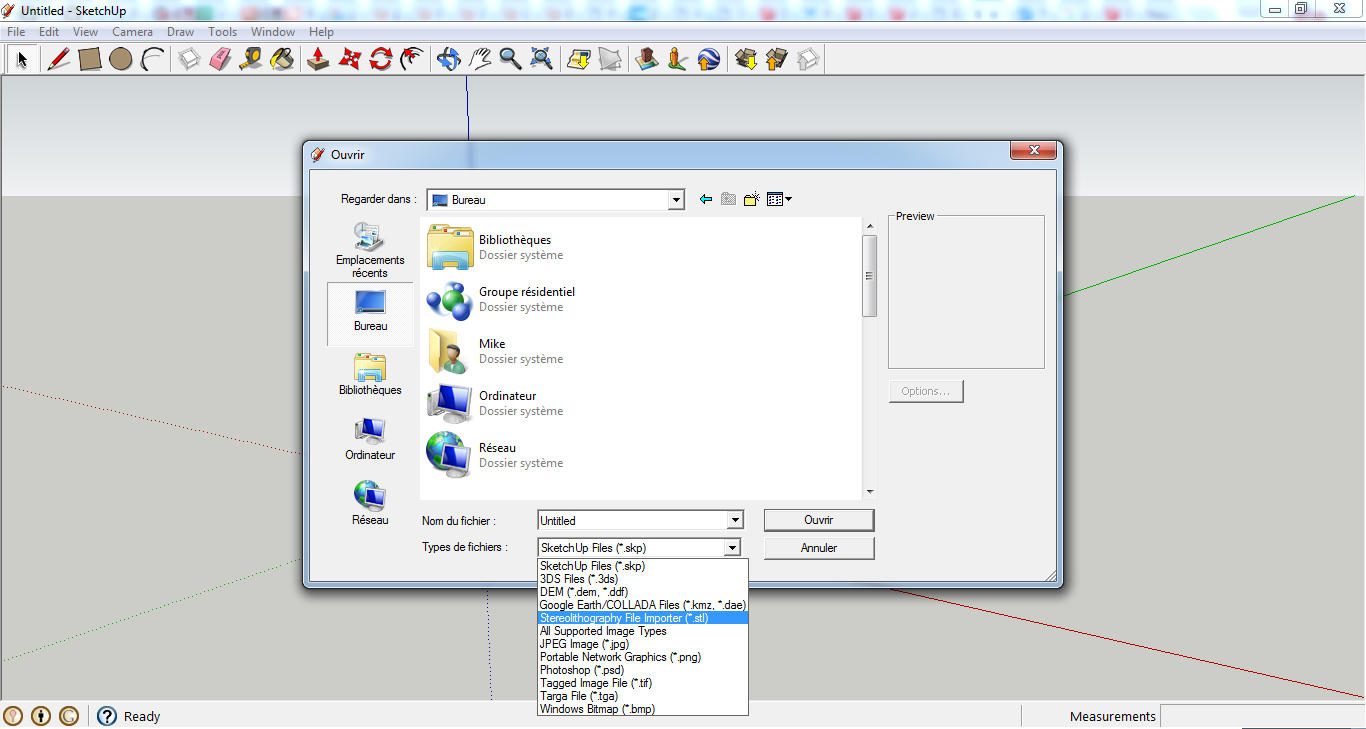Click the Zoom Extents icon

(541, 59)
